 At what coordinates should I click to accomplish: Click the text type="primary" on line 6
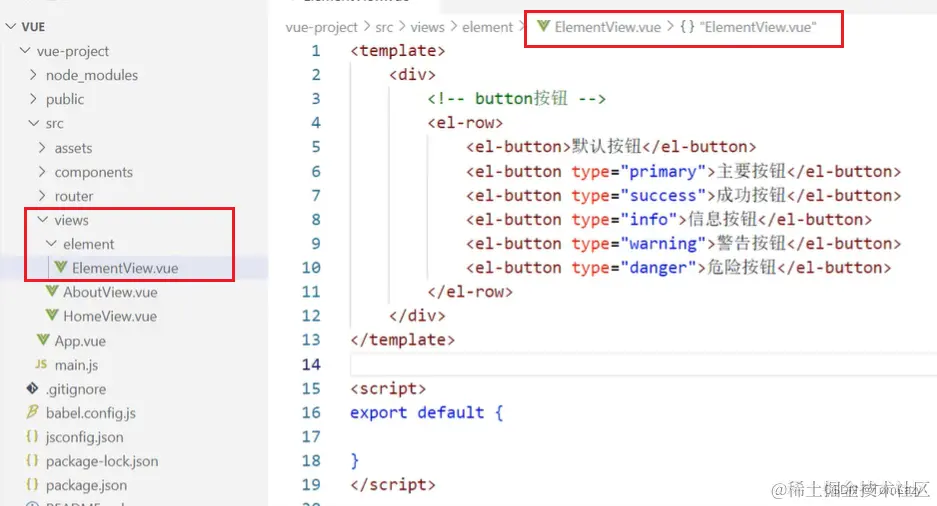coord(639,171)
